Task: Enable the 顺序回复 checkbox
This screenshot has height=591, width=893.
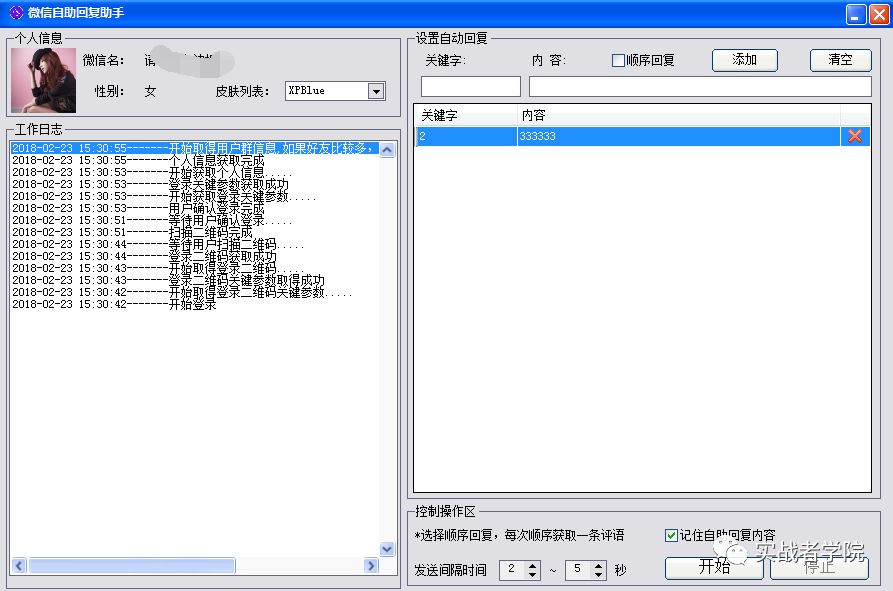Action: point(618,60)
